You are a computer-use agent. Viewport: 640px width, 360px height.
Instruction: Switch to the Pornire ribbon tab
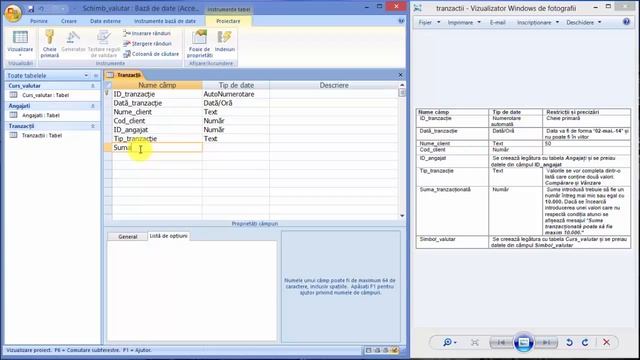pyautogui.click(x=39, y=21)
